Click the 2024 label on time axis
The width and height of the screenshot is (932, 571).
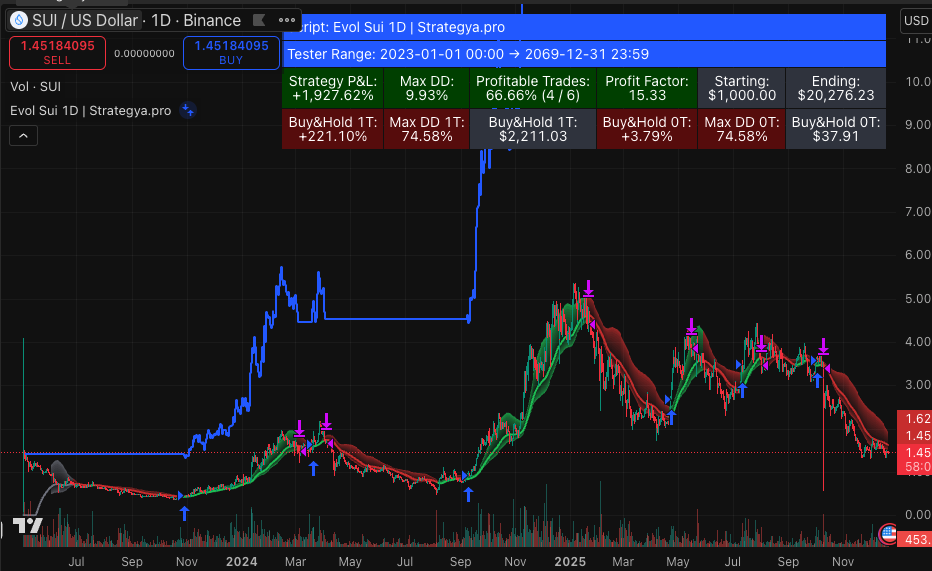(x=241, y=561)
